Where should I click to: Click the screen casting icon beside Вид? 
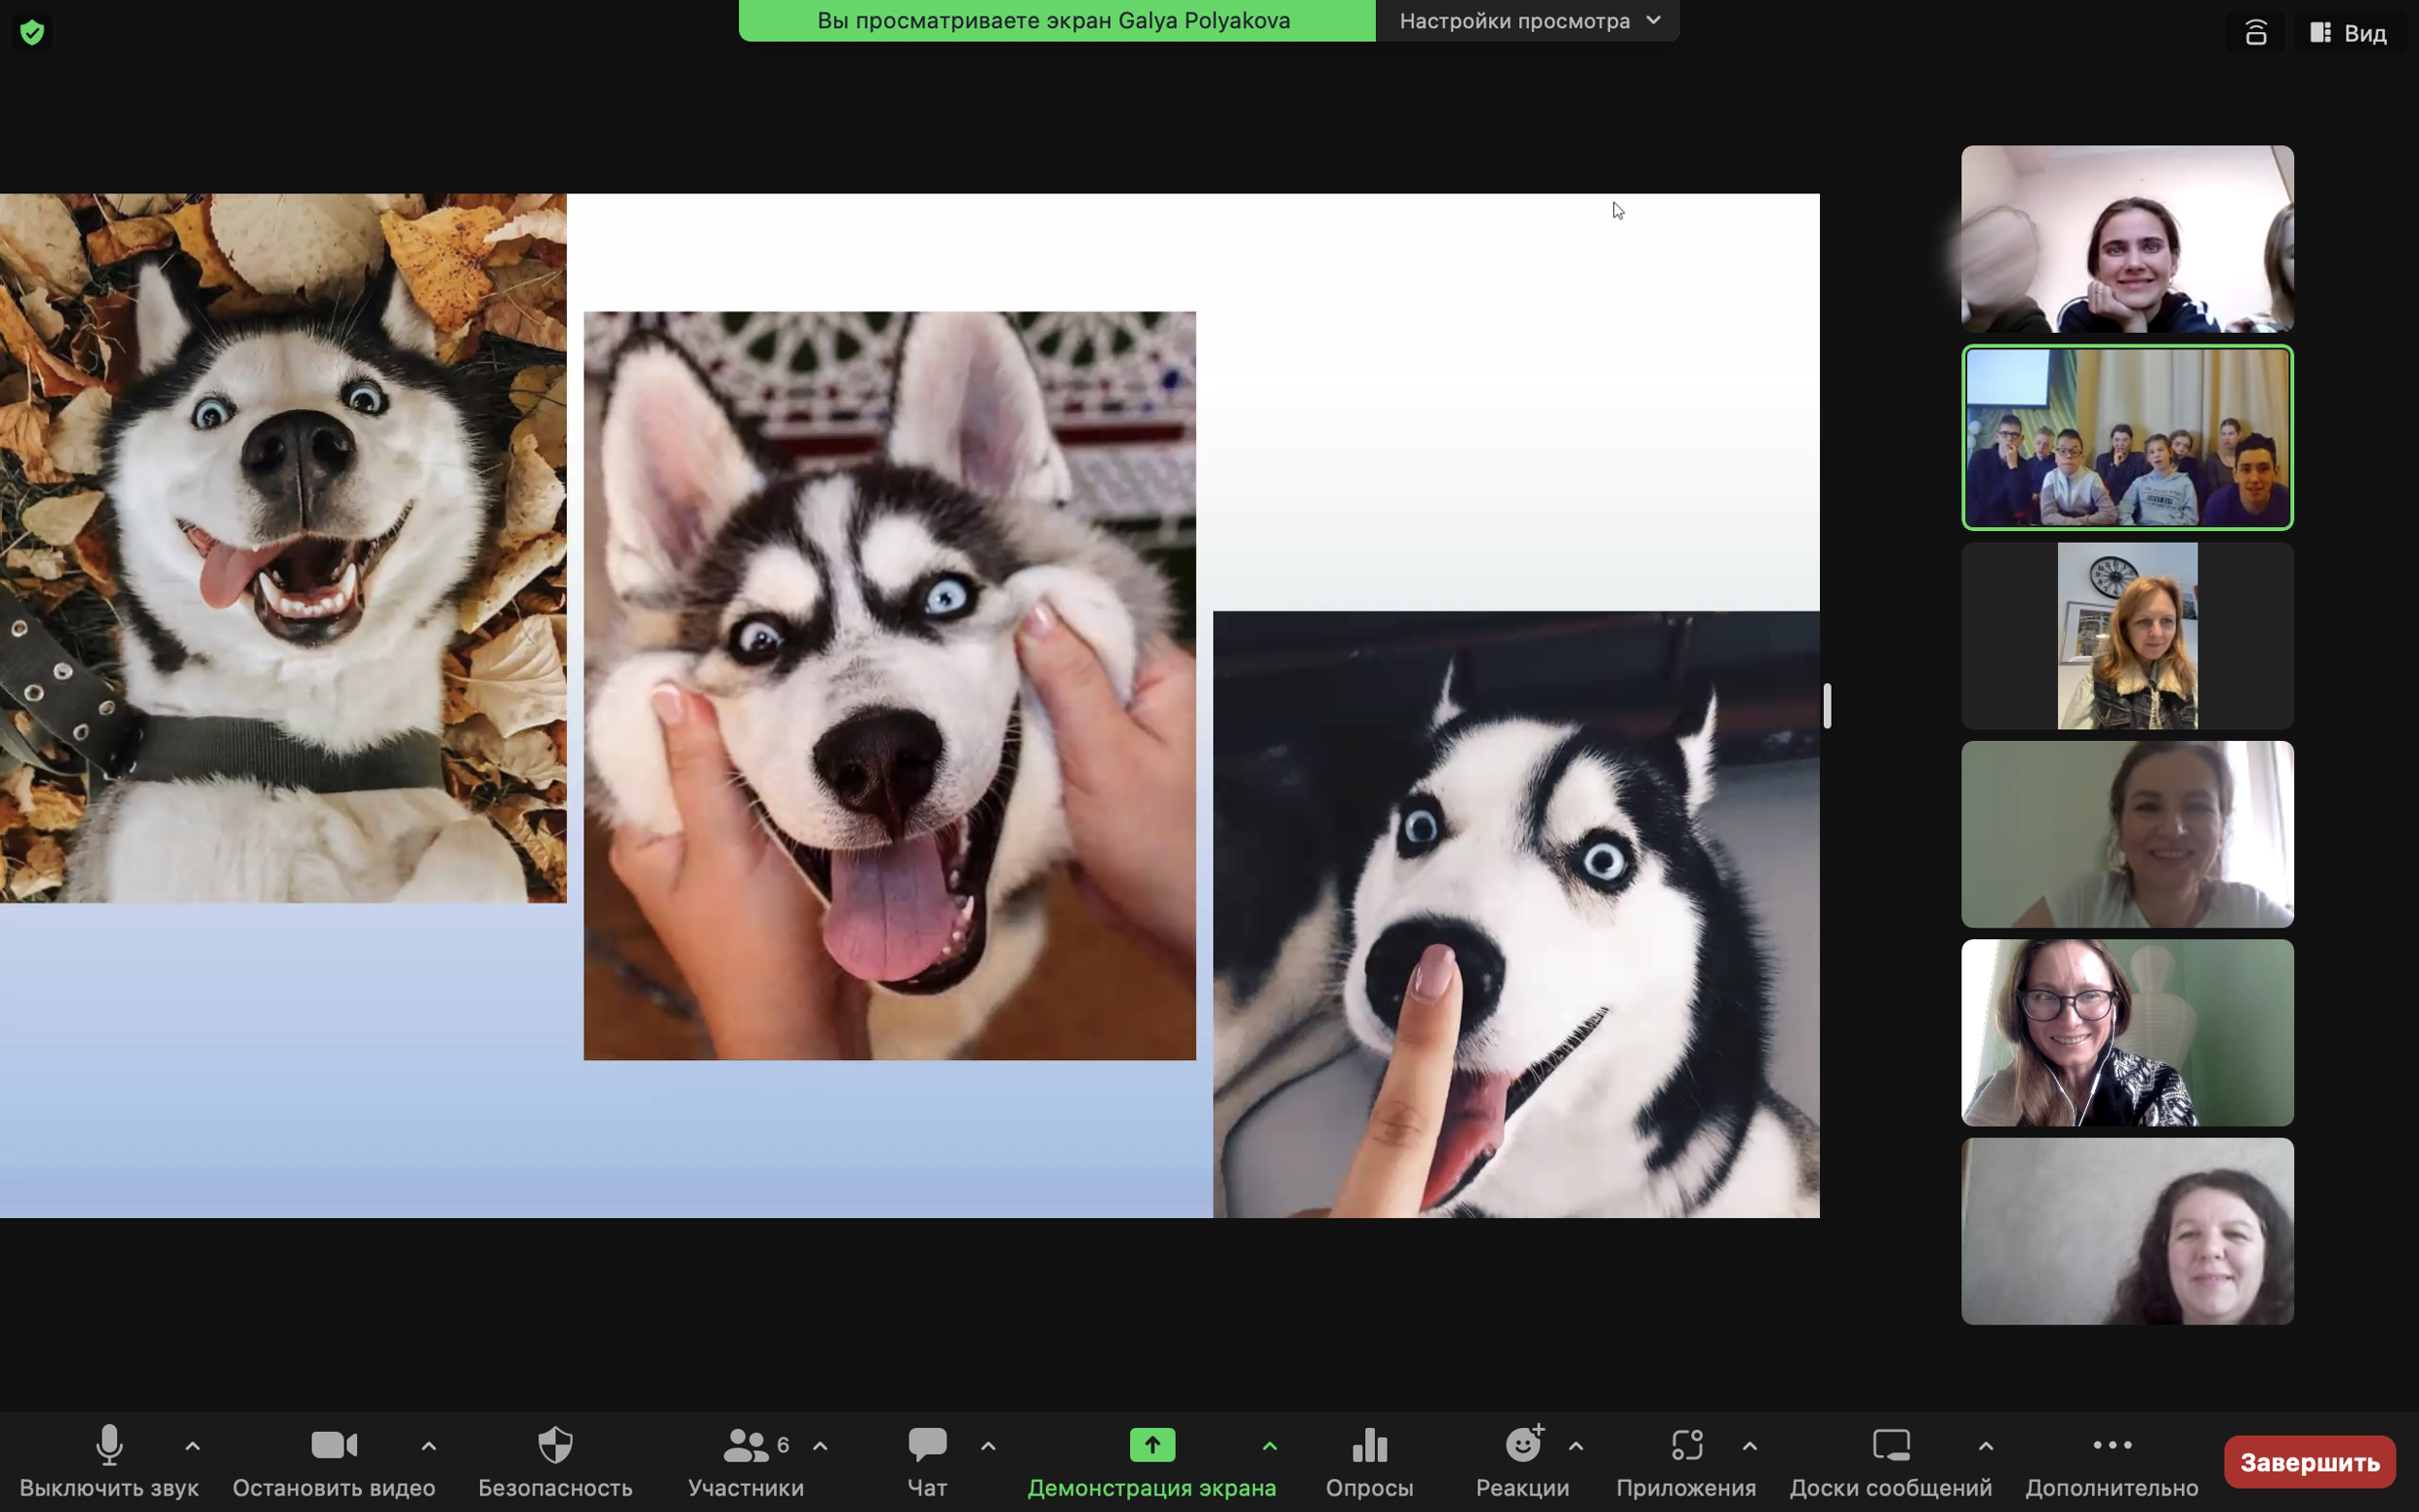[2255, 32]
